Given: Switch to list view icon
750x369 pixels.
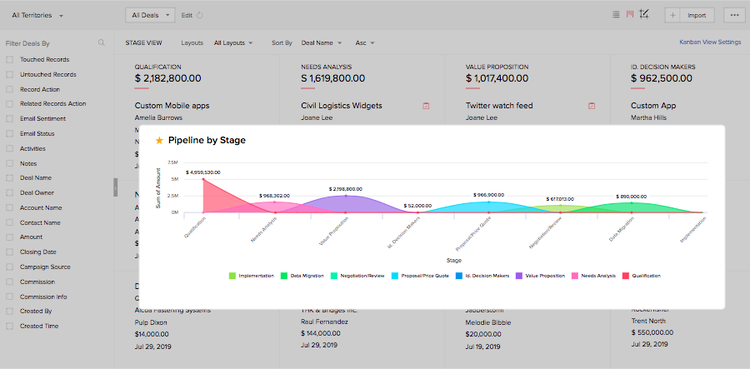Looking at the screenshot, I should point(616,15).
